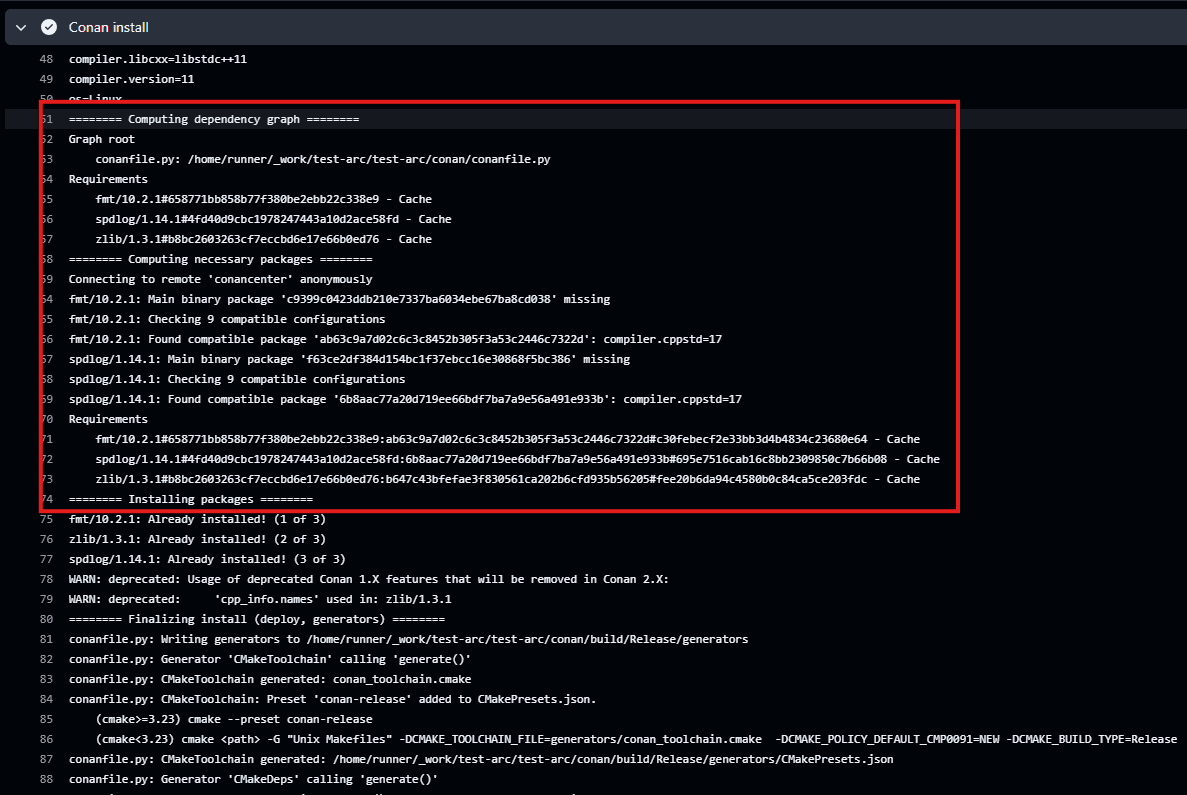Click line number 86 in the gutter
Viewport: 1187px width, 795px height.
pos(46,739)
